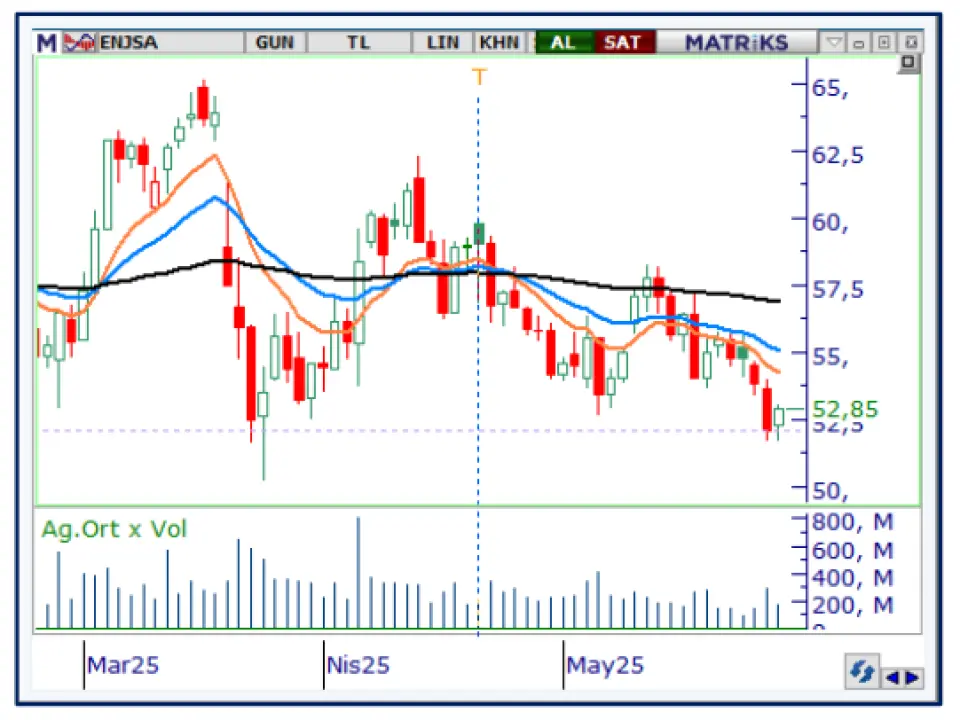This screenshot has height=720, width=960.
Task: Click the small square icon at chart corner
Action: click(x=909, y=62)
